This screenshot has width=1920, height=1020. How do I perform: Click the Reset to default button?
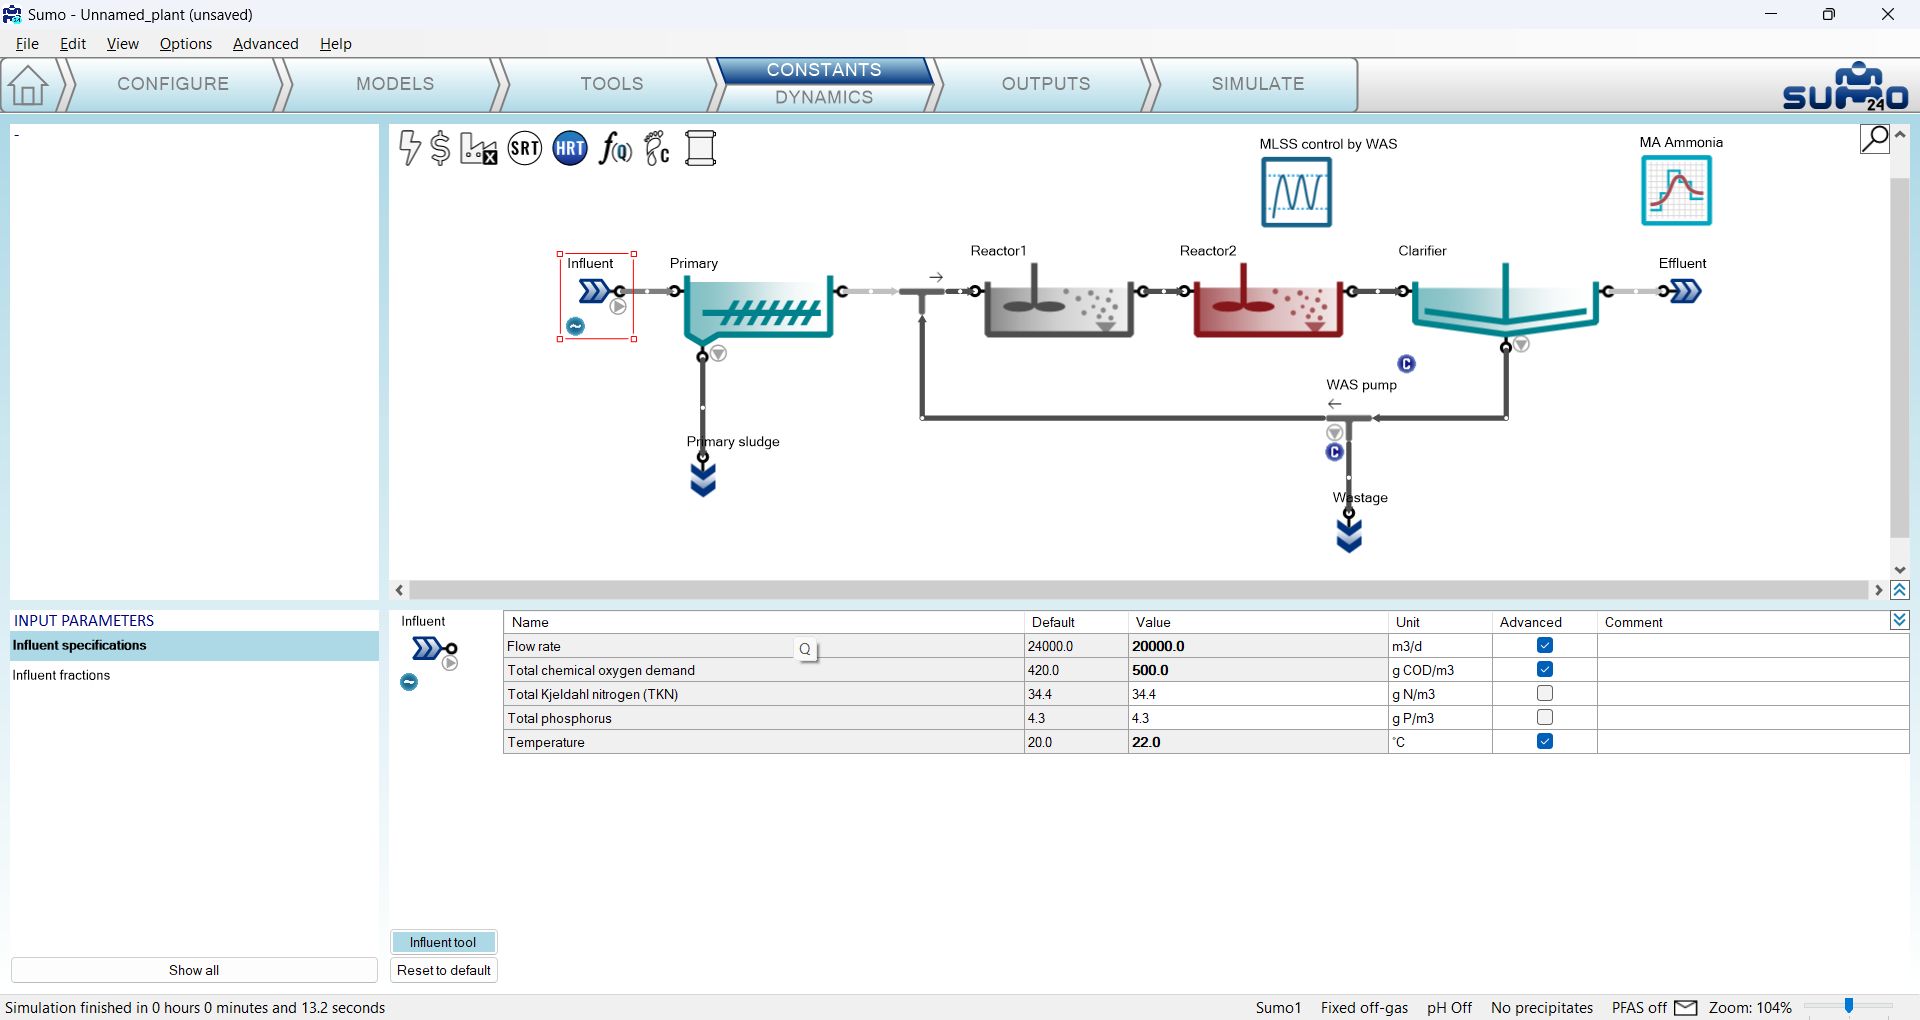(444, 970)
